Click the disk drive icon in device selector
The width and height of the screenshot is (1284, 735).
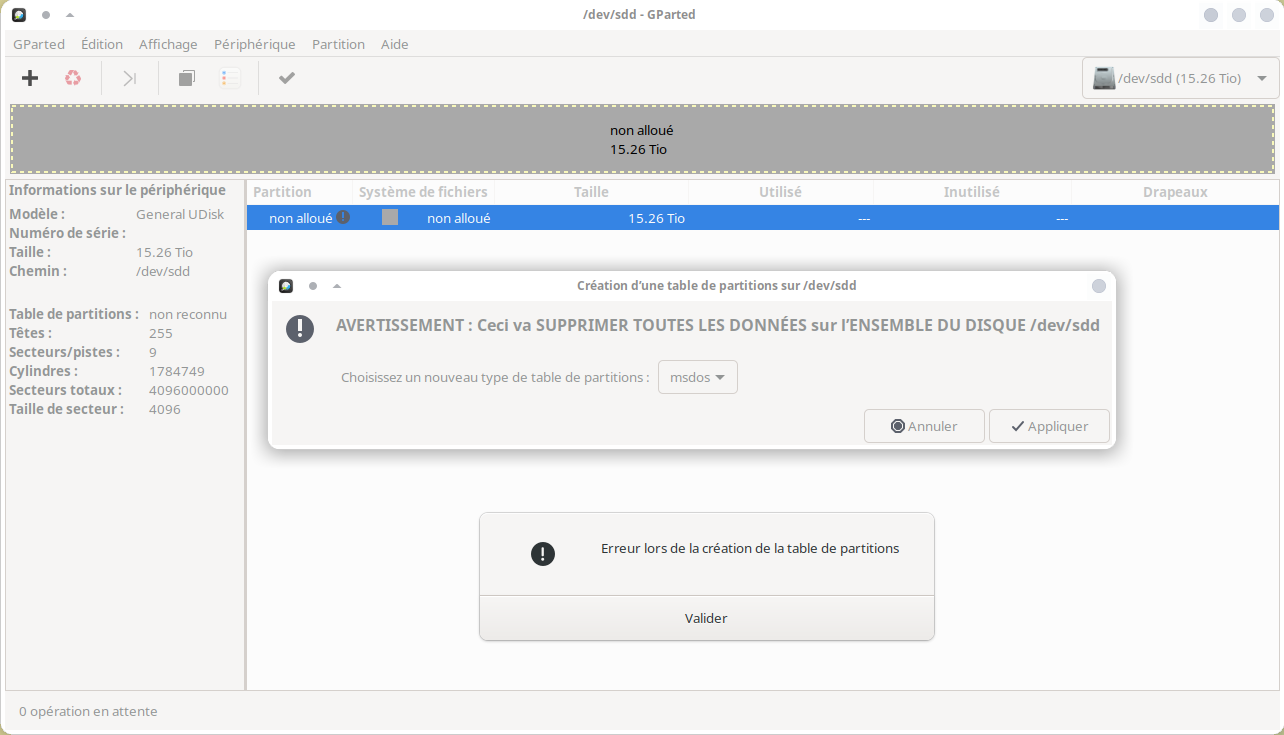tap(1104, 78)
